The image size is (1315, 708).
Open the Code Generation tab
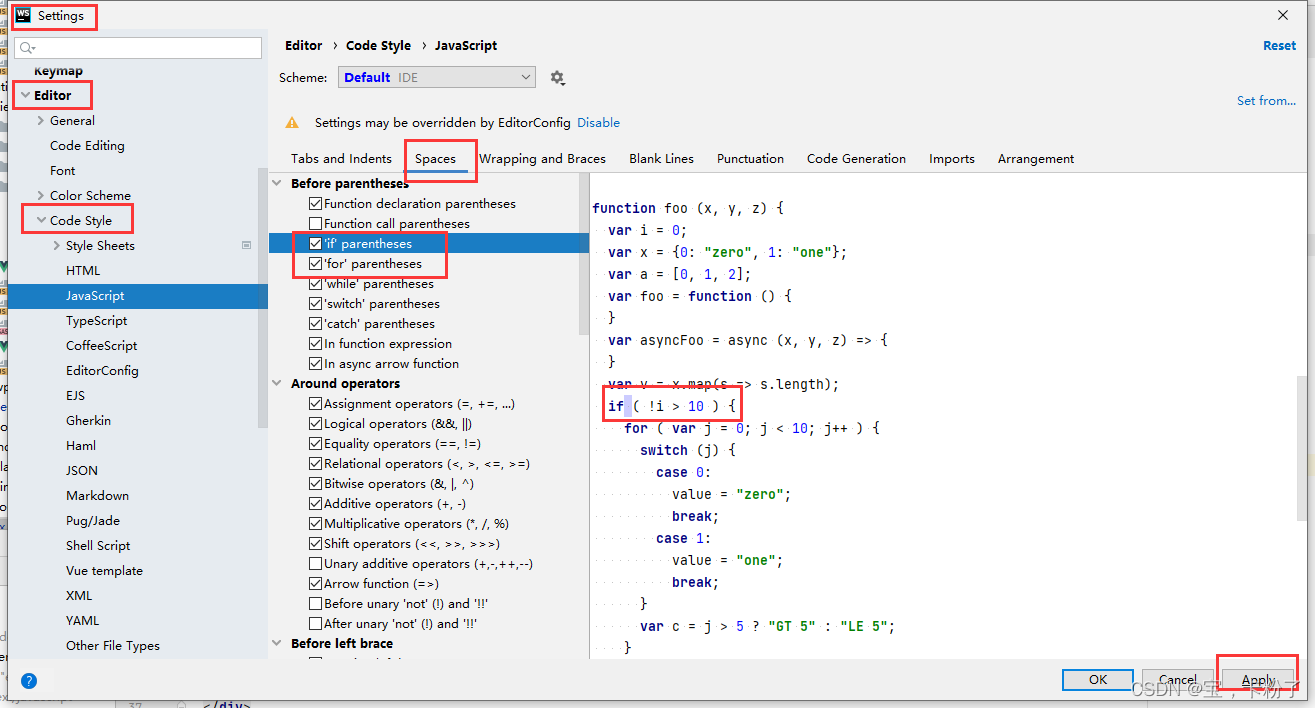pos(856,159)
